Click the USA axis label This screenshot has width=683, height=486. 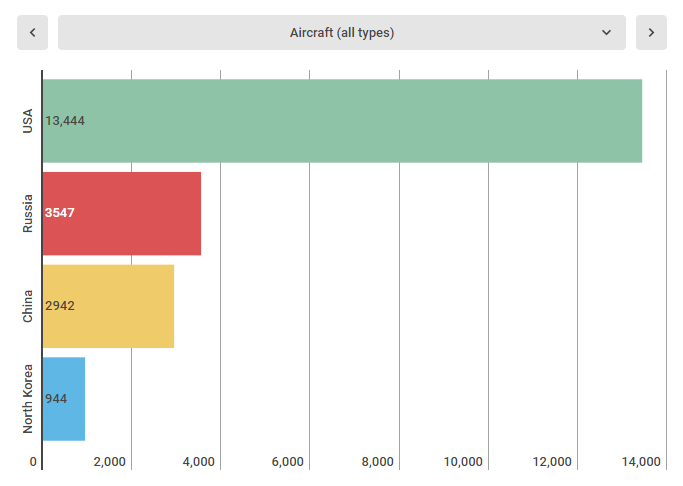click(27, 121)
